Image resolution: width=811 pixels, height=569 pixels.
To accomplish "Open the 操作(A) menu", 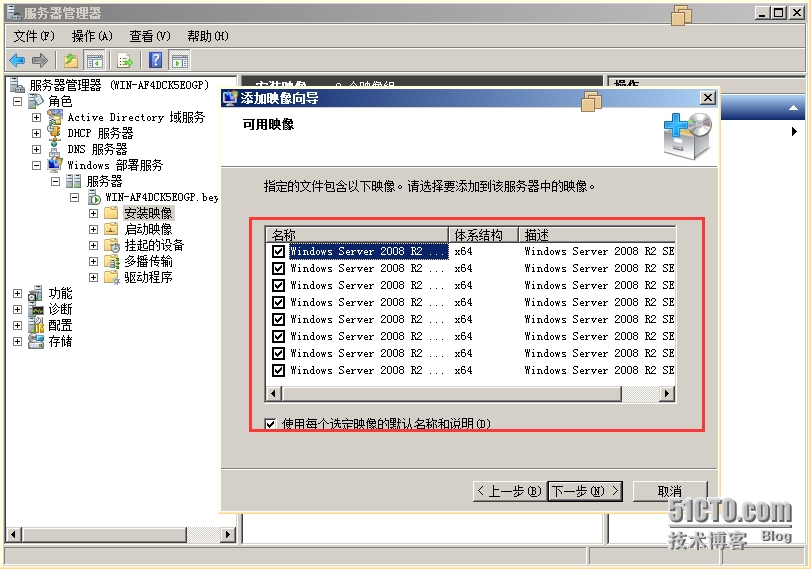I will point(92,36).
